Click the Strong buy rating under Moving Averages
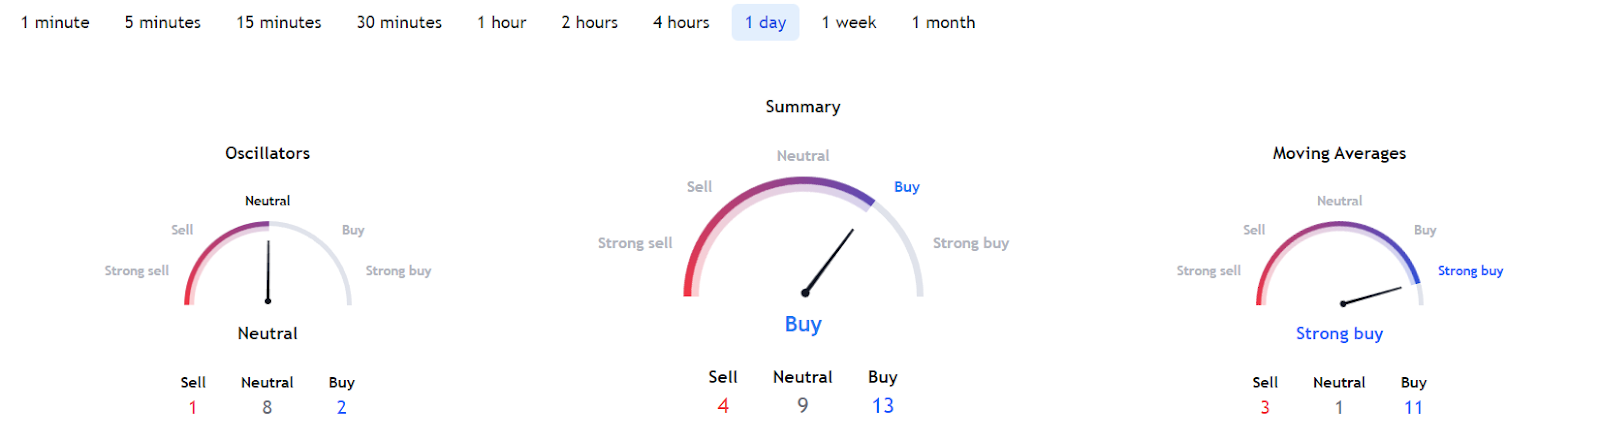The height and width of the screenshot is (442, 1600). click(1339, 333)
